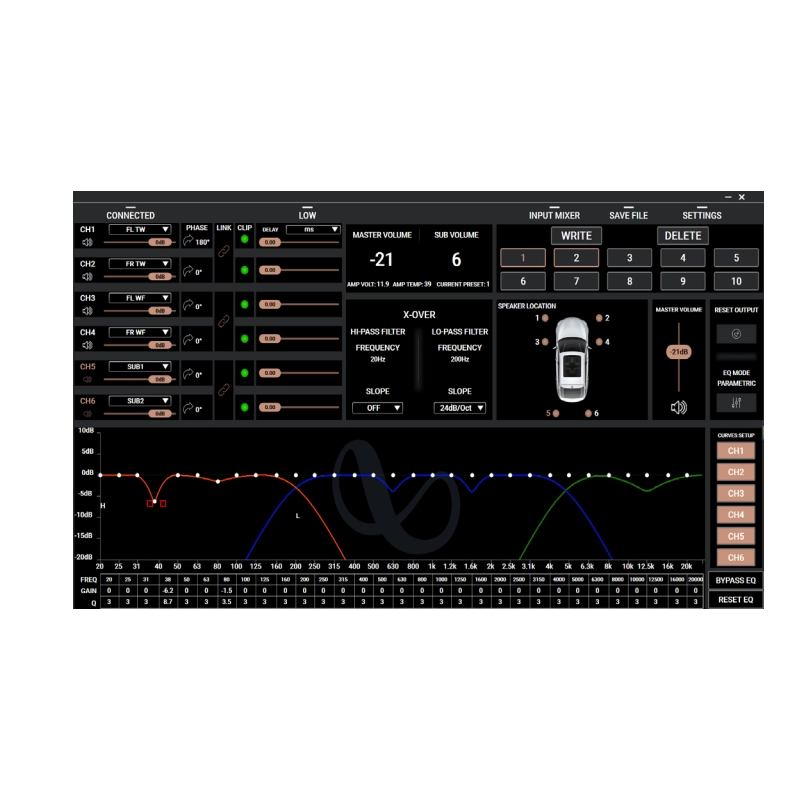The image size is (800, 800).
Task: Toggle the link icon between CH5 and CH6
Action: (x=225, y=389)
